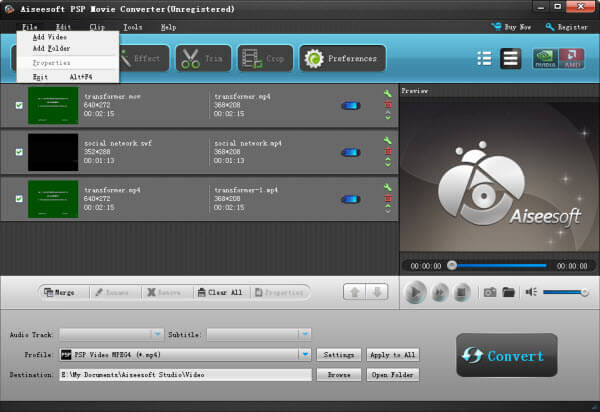Image resolution: width=600 pixels, height=412 pixels.
Task: Switch to compact list view icon
Action: (x=484, y=59)
